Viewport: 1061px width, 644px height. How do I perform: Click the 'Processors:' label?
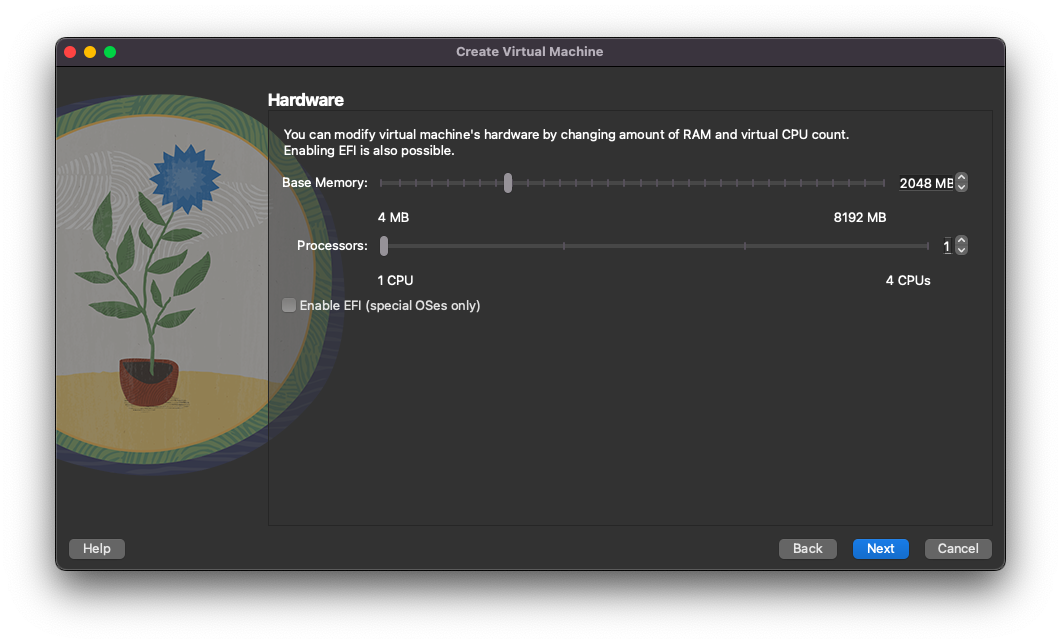coord(332,246)
